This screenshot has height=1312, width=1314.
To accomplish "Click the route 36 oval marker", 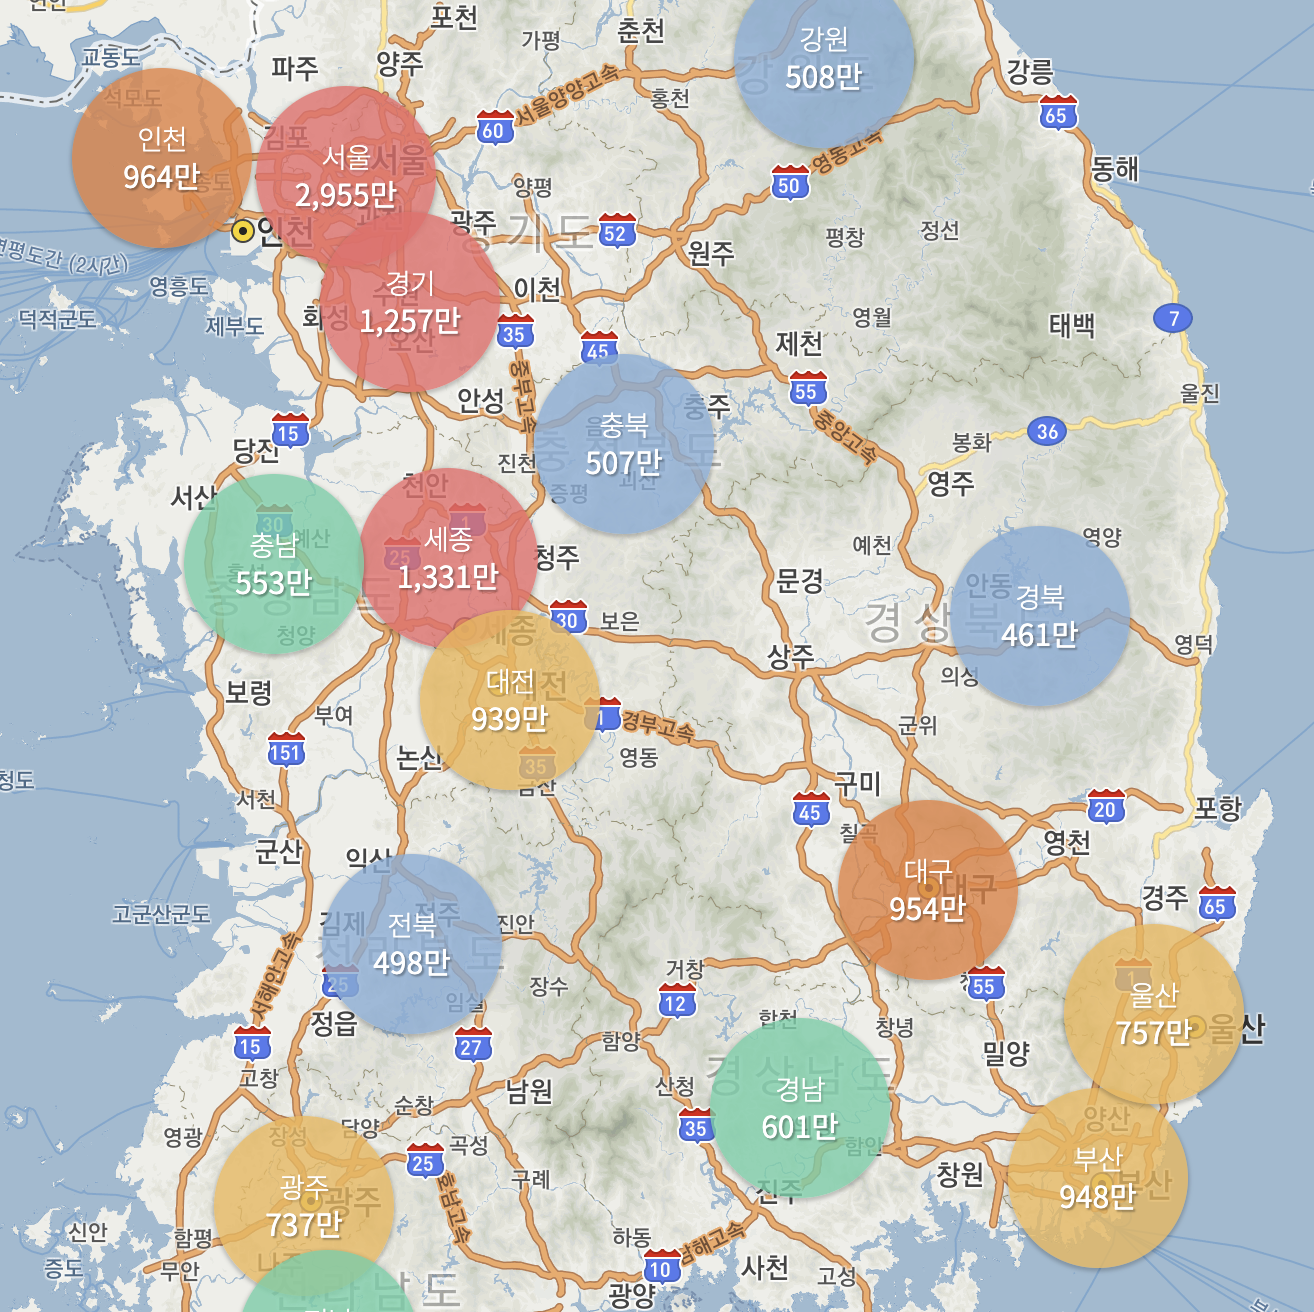I will (1047, 431).
